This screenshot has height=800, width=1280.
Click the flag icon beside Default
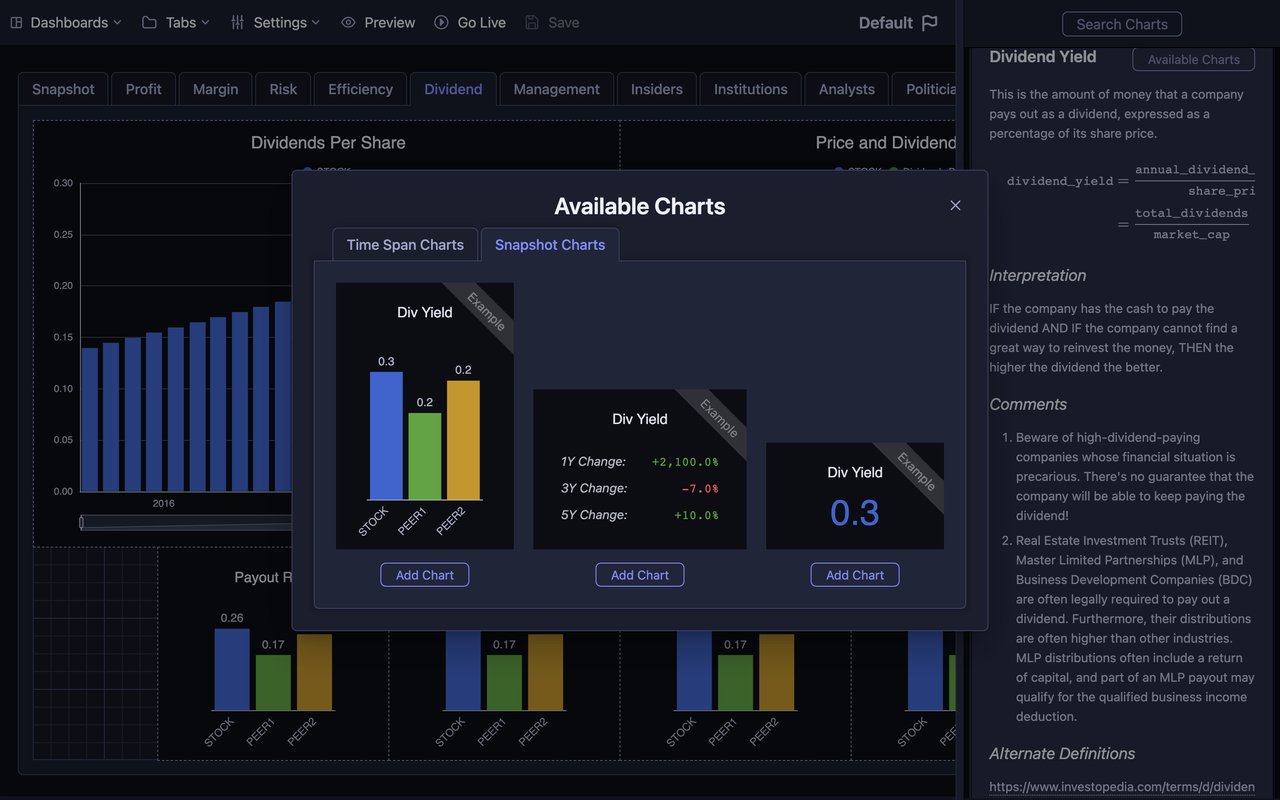930,22
